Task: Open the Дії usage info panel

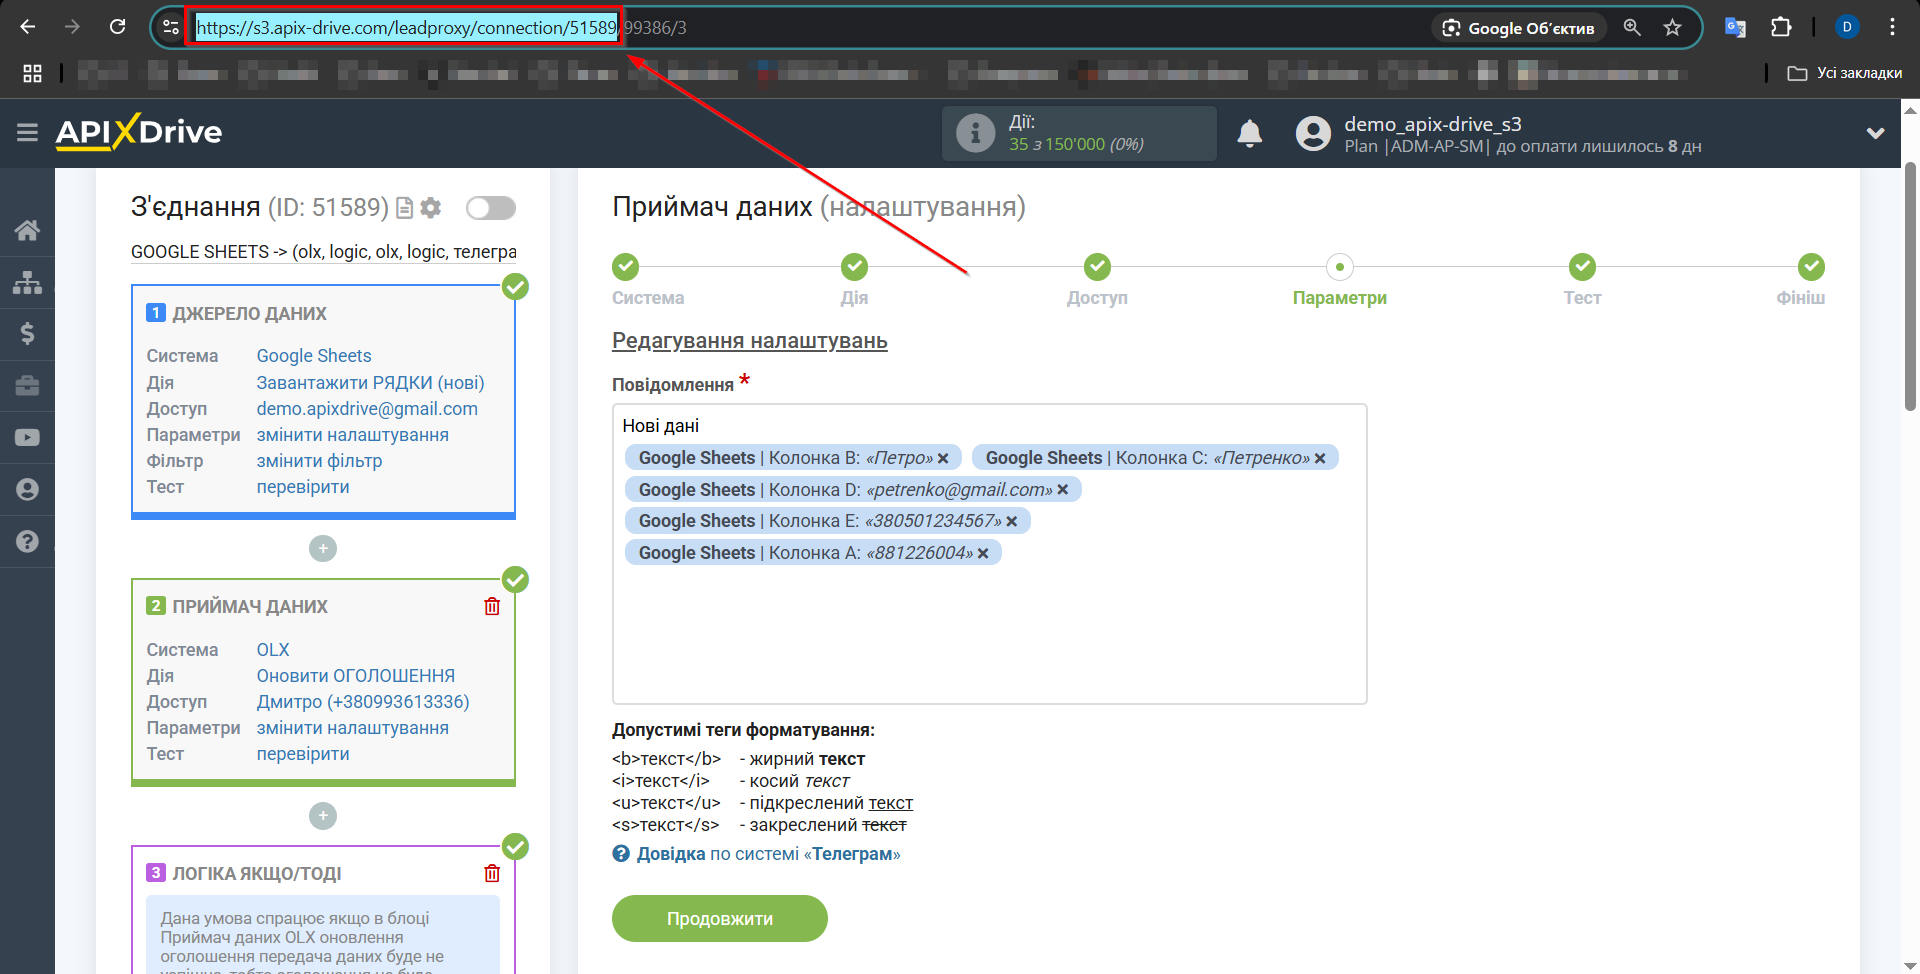Action: (x=1079, y=133)
